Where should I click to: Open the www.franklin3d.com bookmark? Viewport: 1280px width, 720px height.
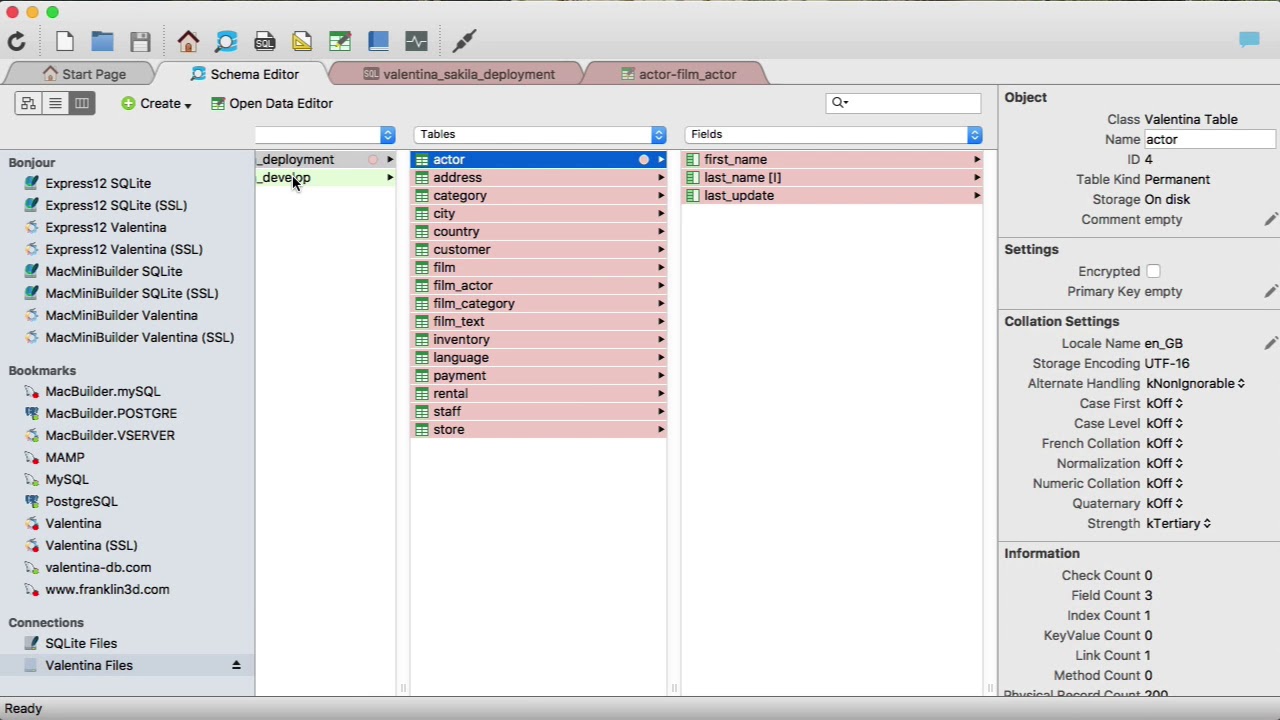pyautogui.click(x=107, y=589)
